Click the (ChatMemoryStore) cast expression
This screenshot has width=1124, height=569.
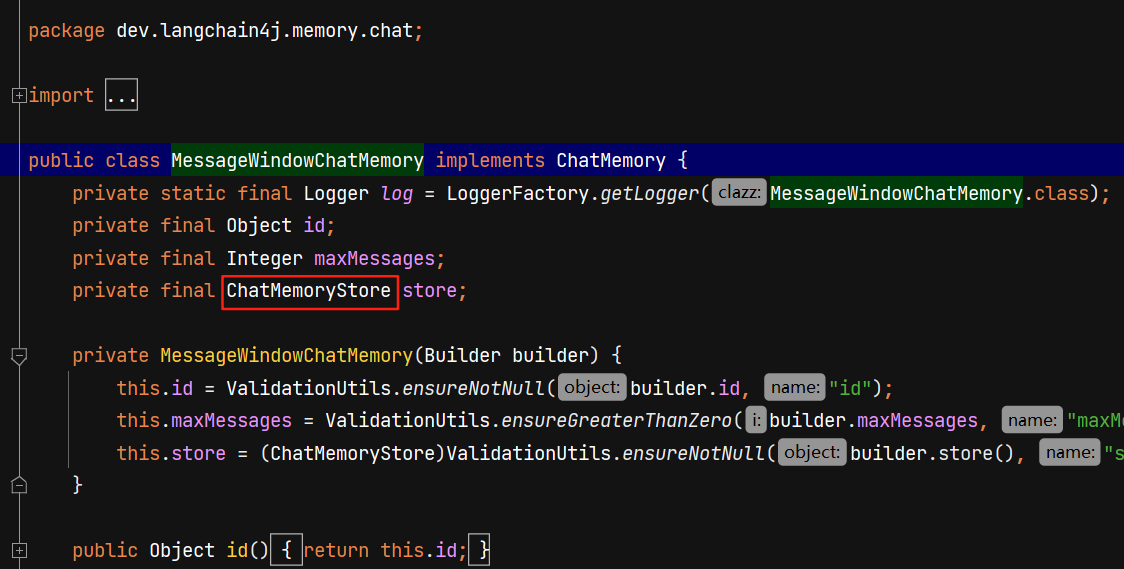(353, 454)
